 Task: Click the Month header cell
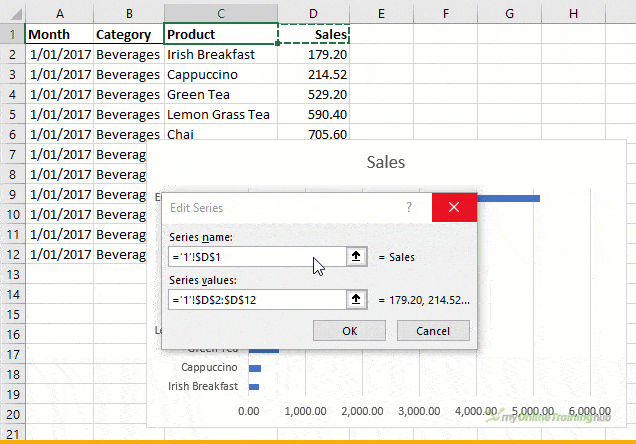pos(60,34)
